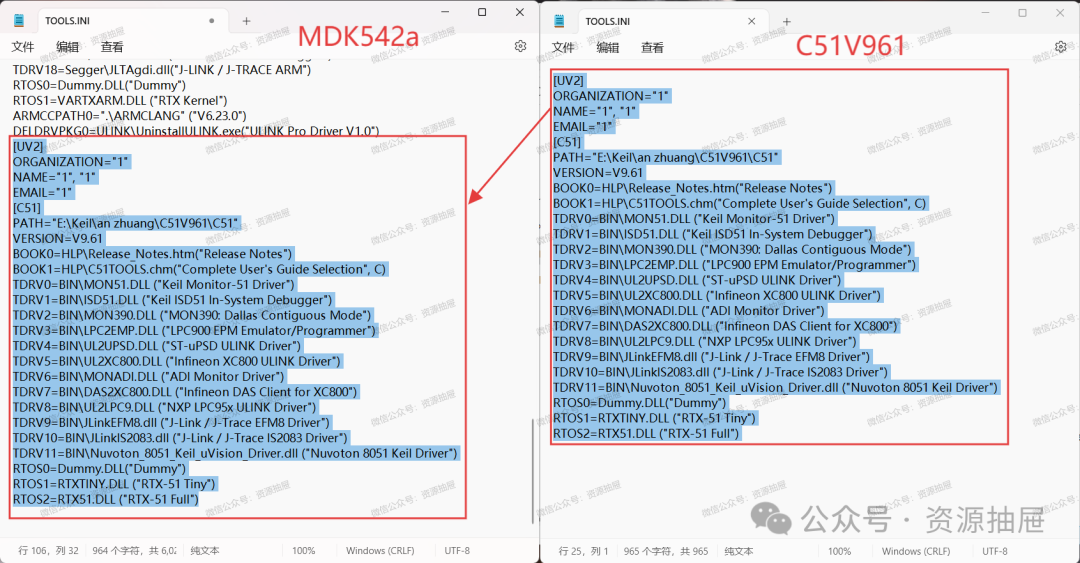Click the ARMCCPATH0=".\ARMCLANG" line
Image resolution: width=1080 pixels, height=563 pixels.
coord(129,116)
